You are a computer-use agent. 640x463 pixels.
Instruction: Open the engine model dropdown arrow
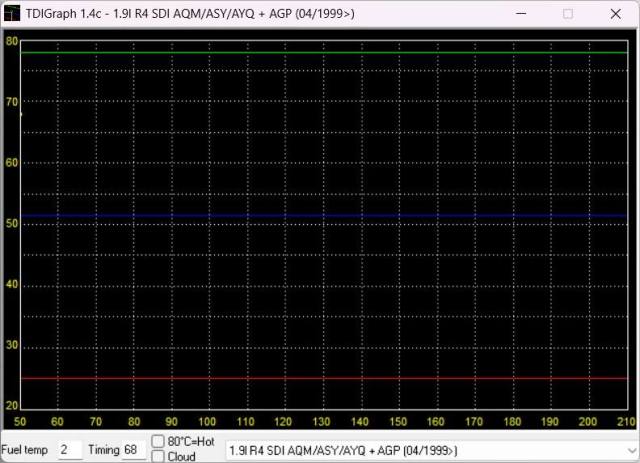tap(628, 450)
